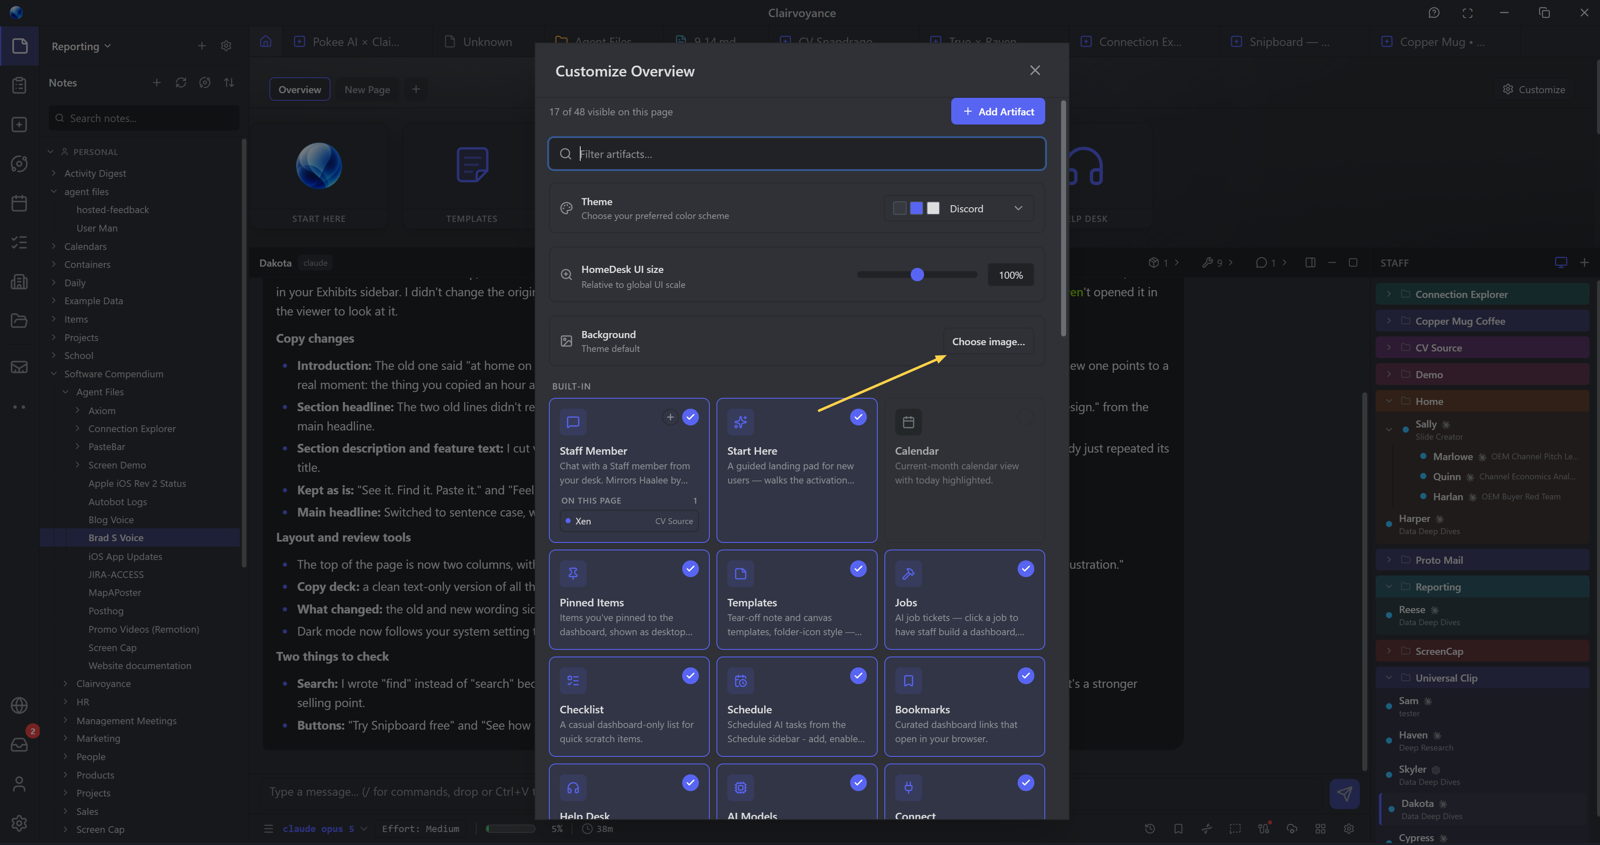Viewport: 1600px width, 845px height.
Task: Open the settings gear beside Reporting
Action: (226, 46)
